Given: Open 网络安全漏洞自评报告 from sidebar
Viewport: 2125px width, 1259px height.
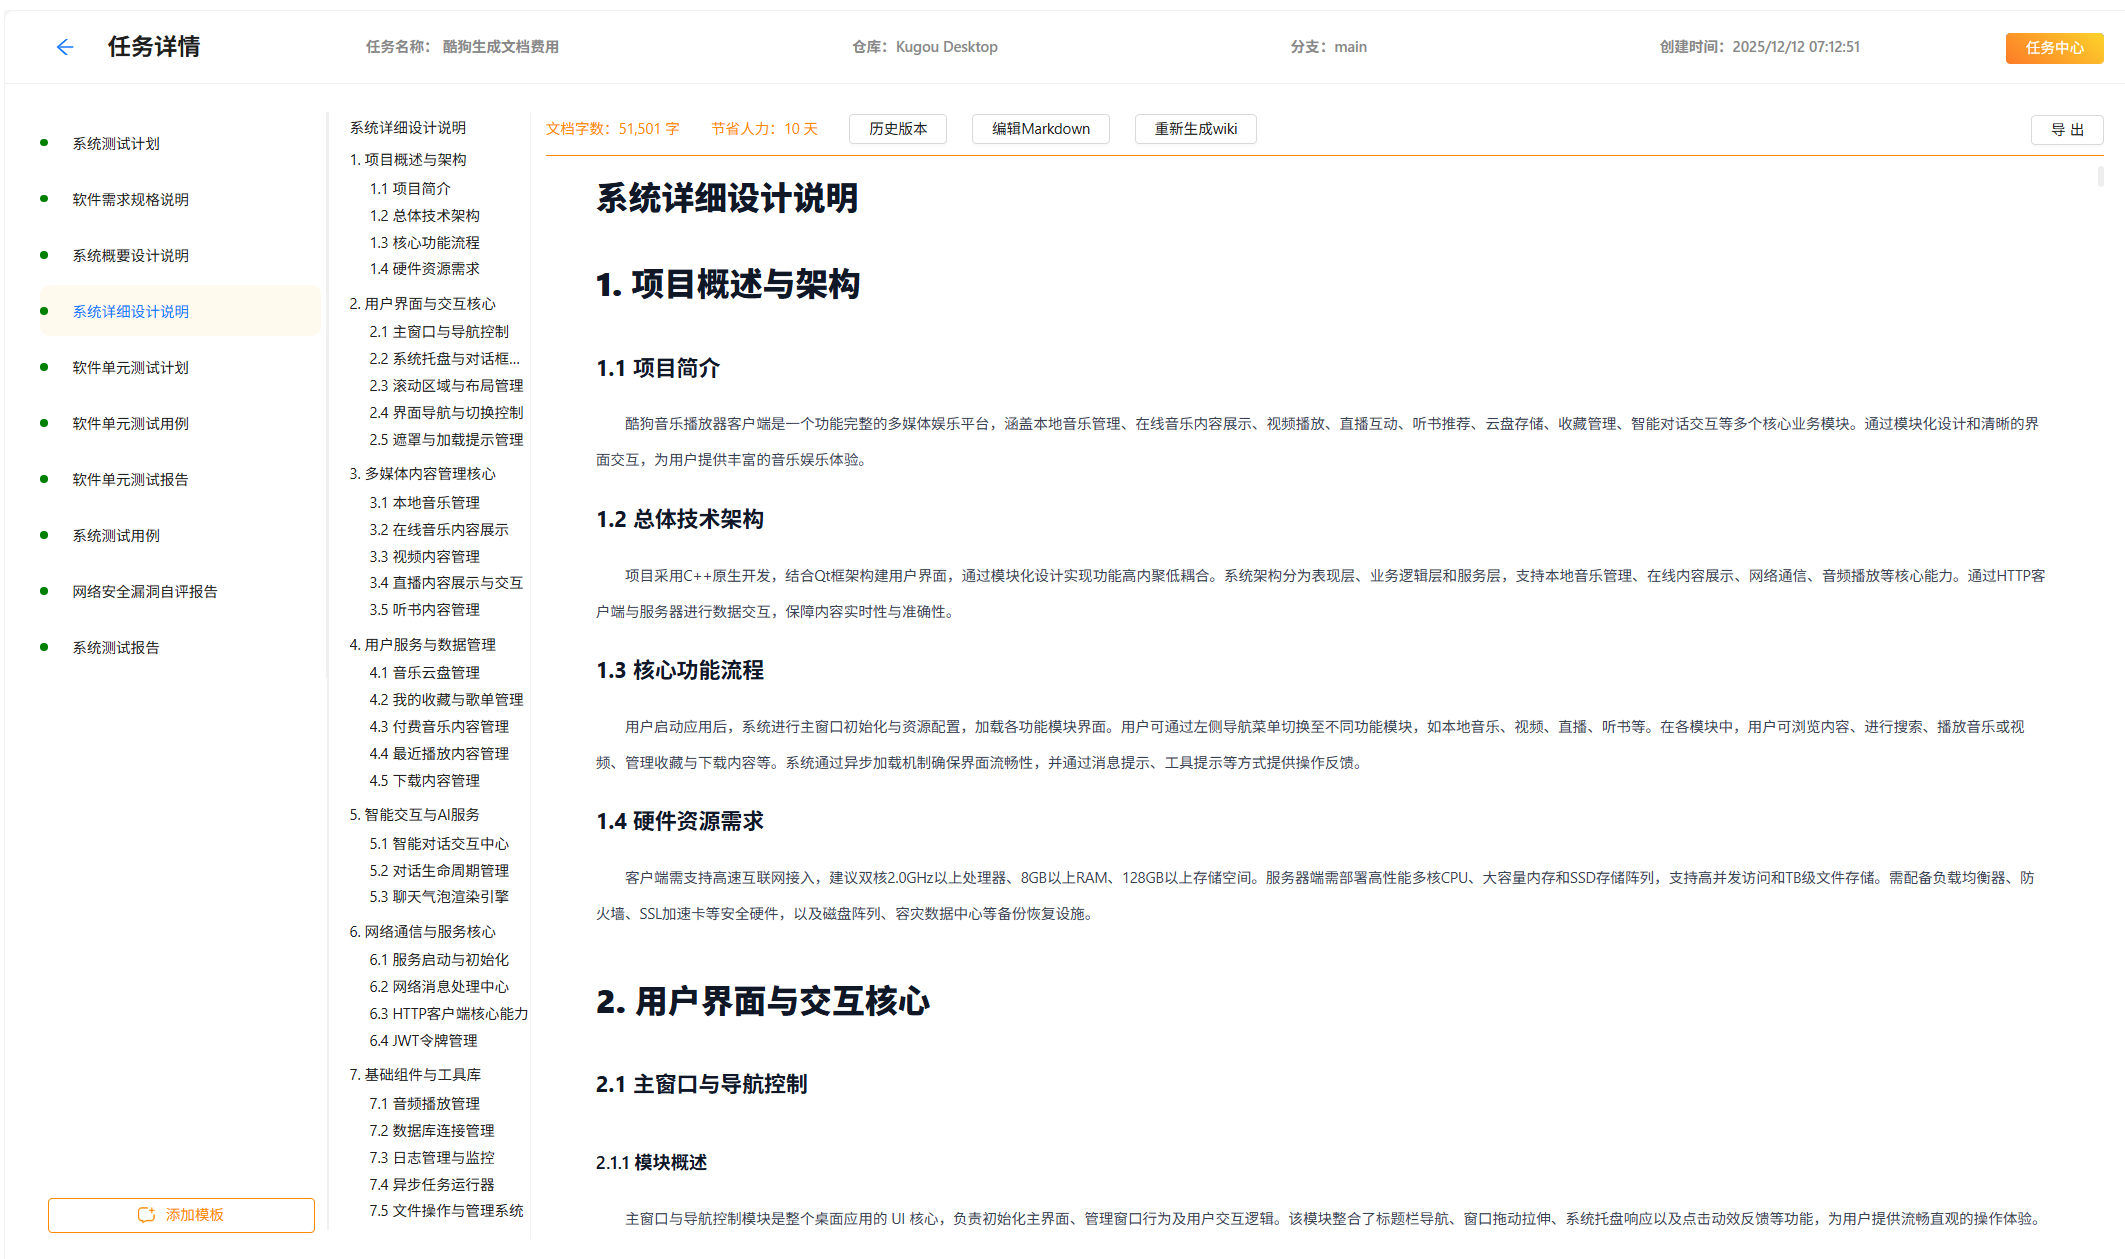Looking at the screenshot, I should tap(145, 591).
